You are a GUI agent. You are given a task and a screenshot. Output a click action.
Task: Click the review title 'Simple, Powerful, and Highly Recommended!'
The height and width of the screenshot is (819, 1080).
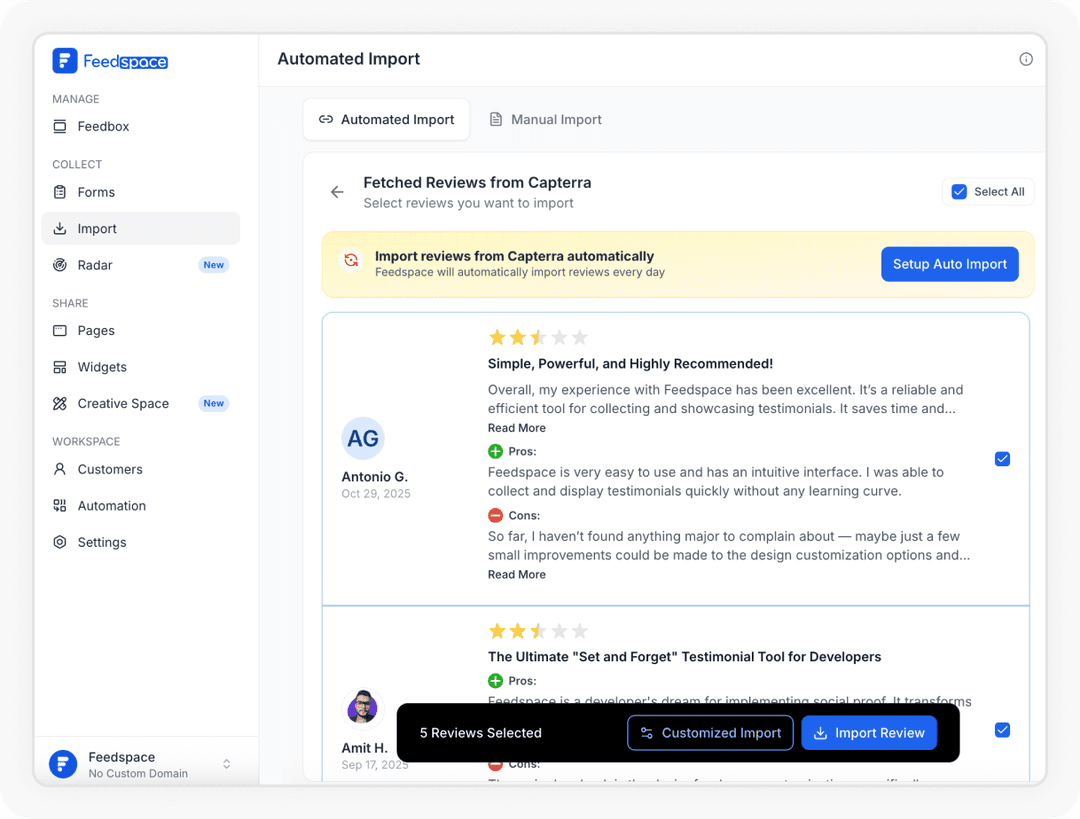[x=630, y=364]
